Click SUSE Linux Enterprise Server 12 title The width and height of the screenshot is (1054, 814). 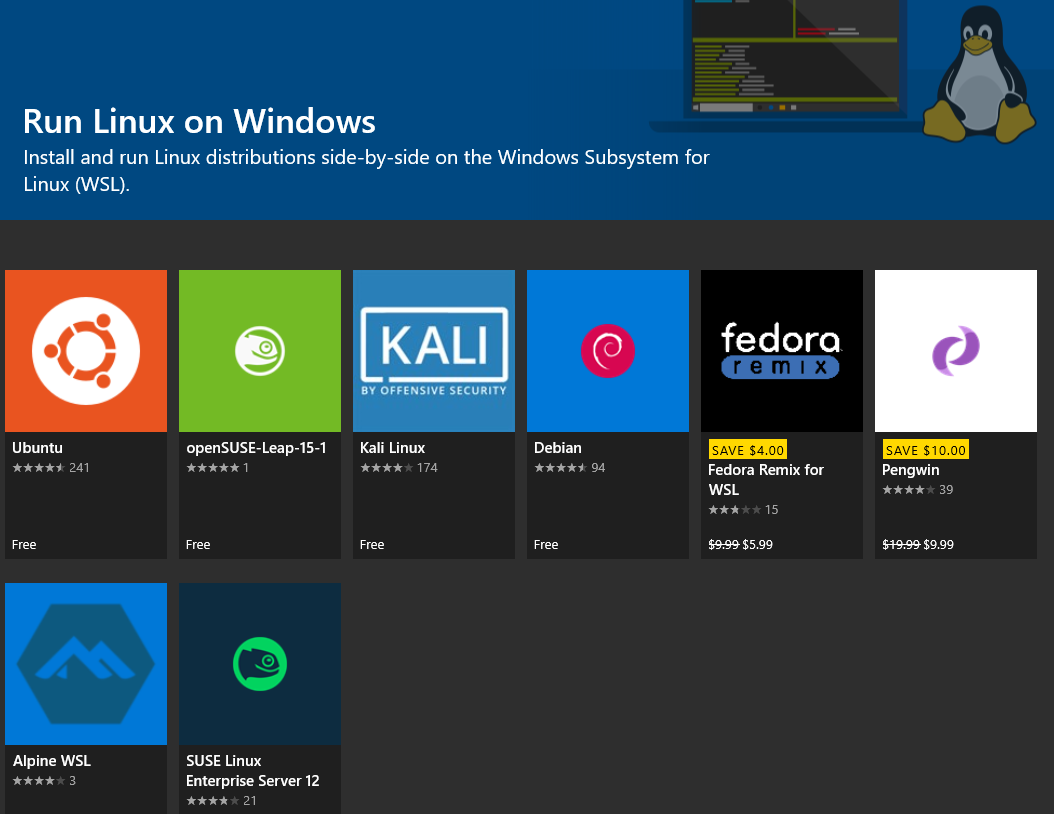point(253,771)
